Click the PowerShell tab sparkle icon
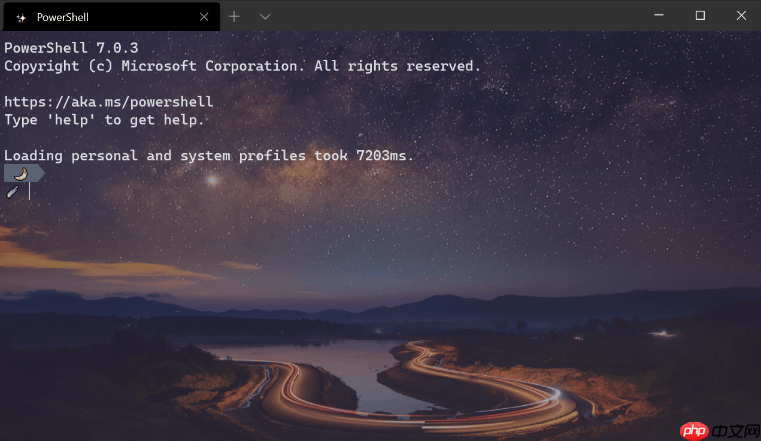 (21, 18)
